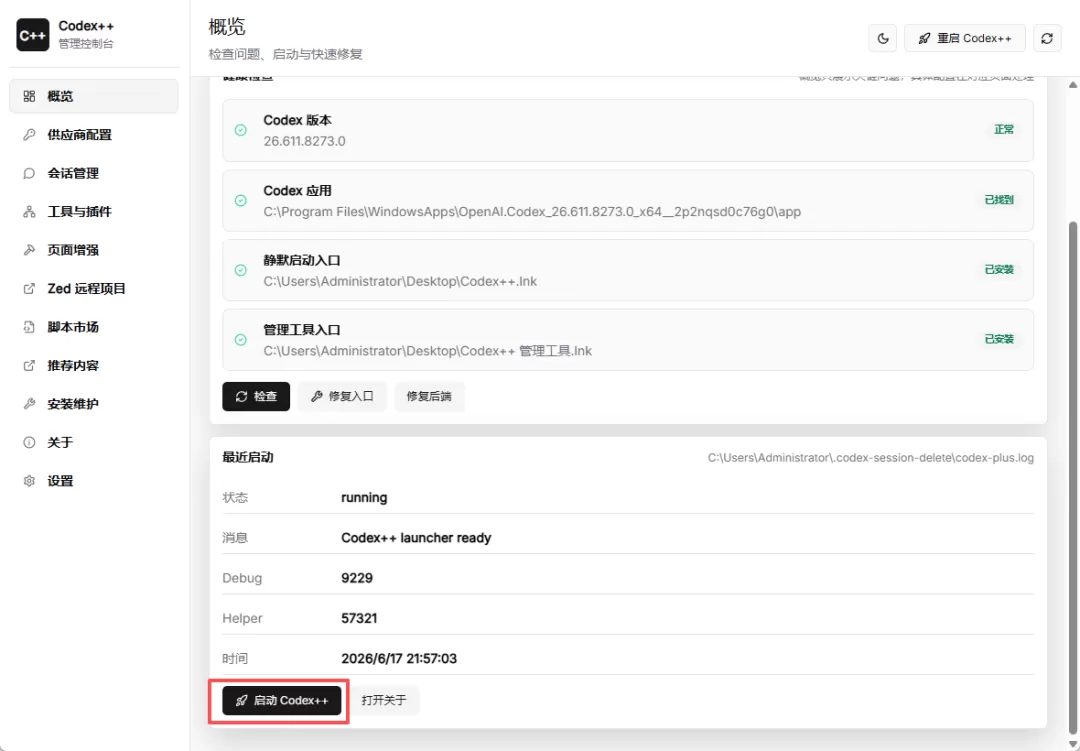Image resolution: width=1080 pixels, height=751 pixels.
Task: Click the script file icon beside 脚本市场
Action: click(29, 327)
